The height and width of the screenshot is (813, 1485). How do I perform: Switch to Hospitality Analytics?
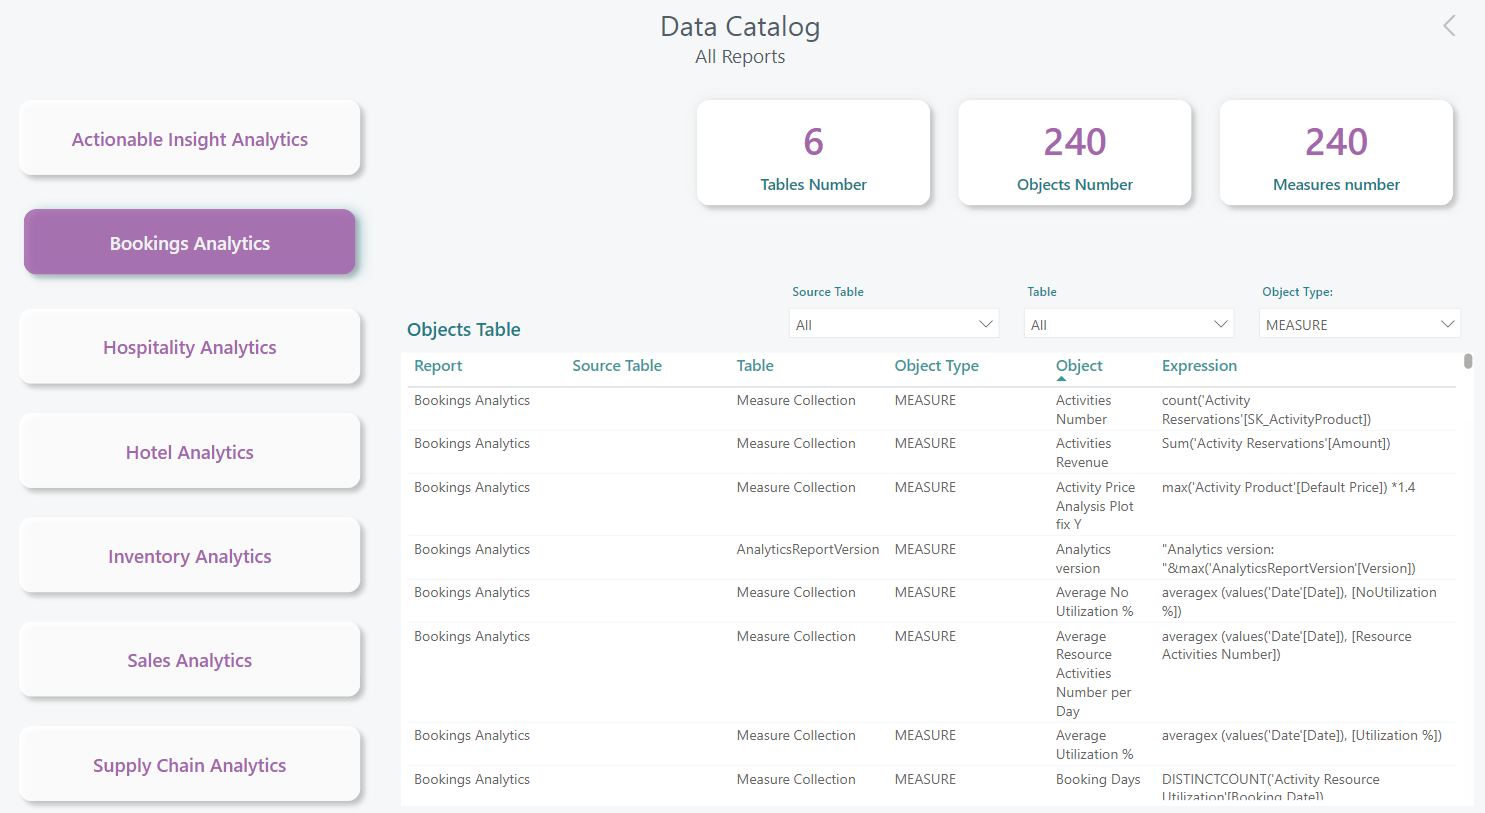point(190,347)
